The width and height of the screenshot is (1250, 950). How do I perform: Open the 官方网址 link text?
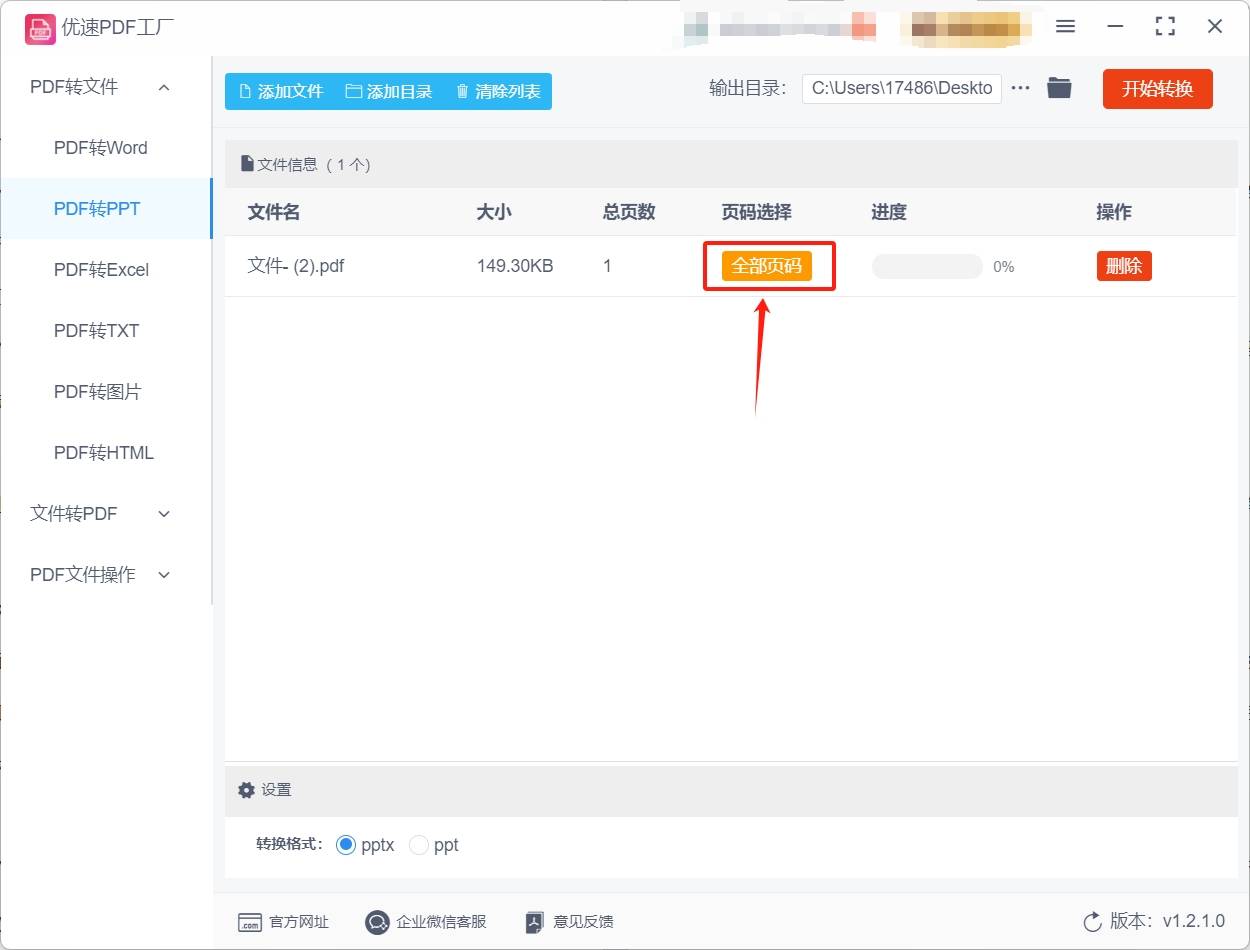(299, 922)
